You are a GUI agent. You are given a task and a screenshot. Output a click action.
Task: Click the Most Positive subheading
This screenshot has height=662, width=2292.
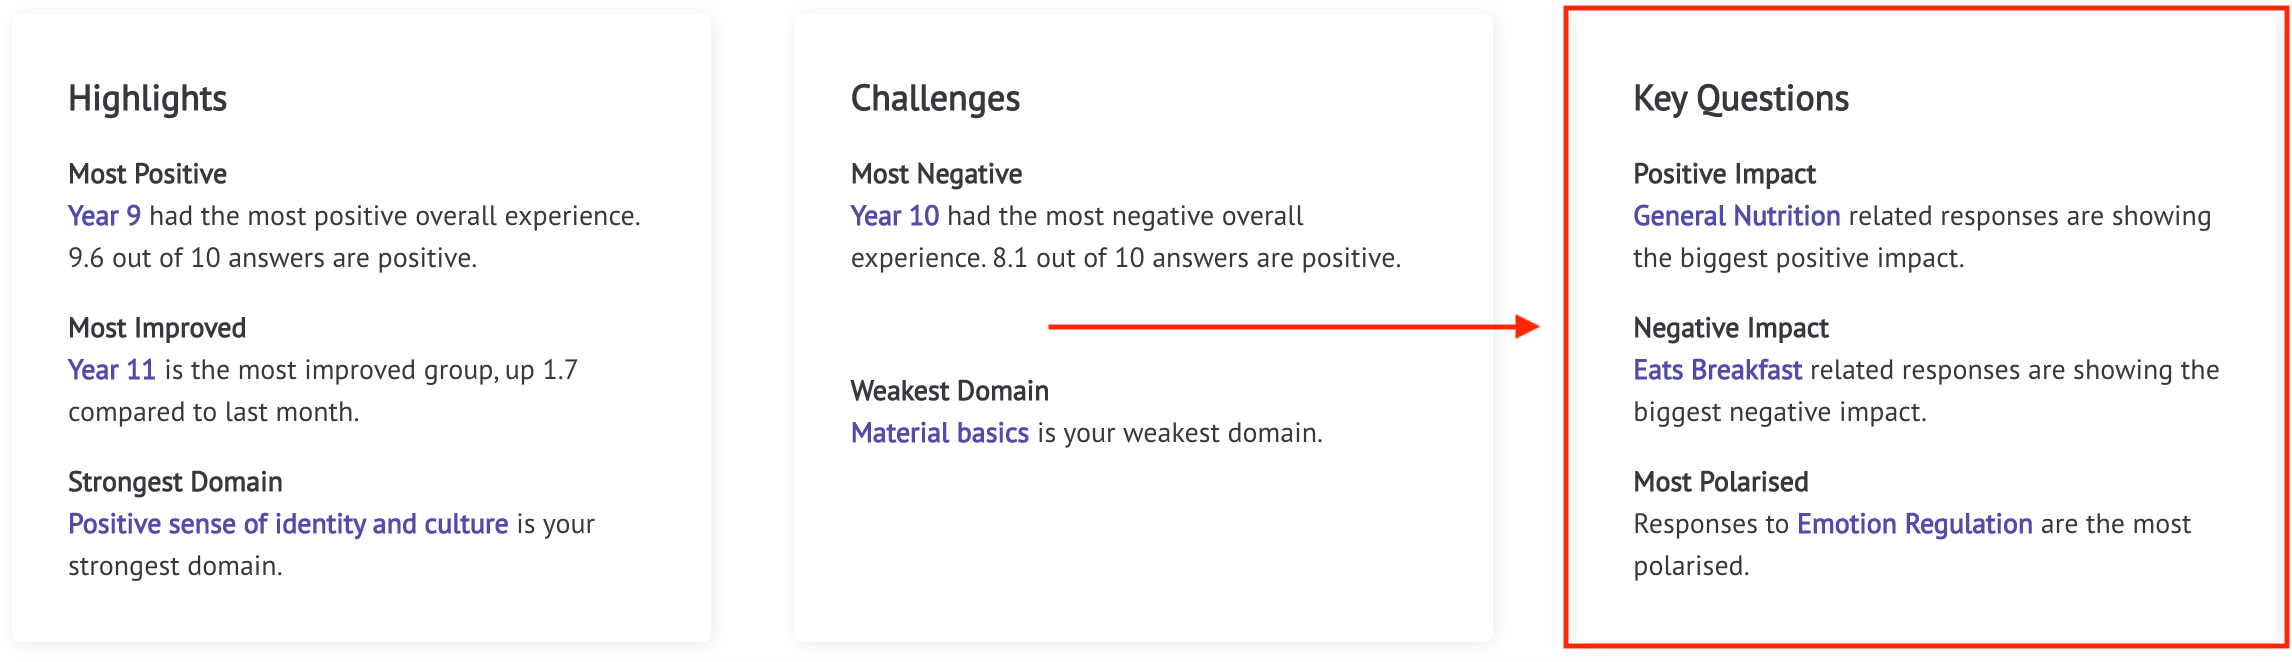tap(148, 174)
